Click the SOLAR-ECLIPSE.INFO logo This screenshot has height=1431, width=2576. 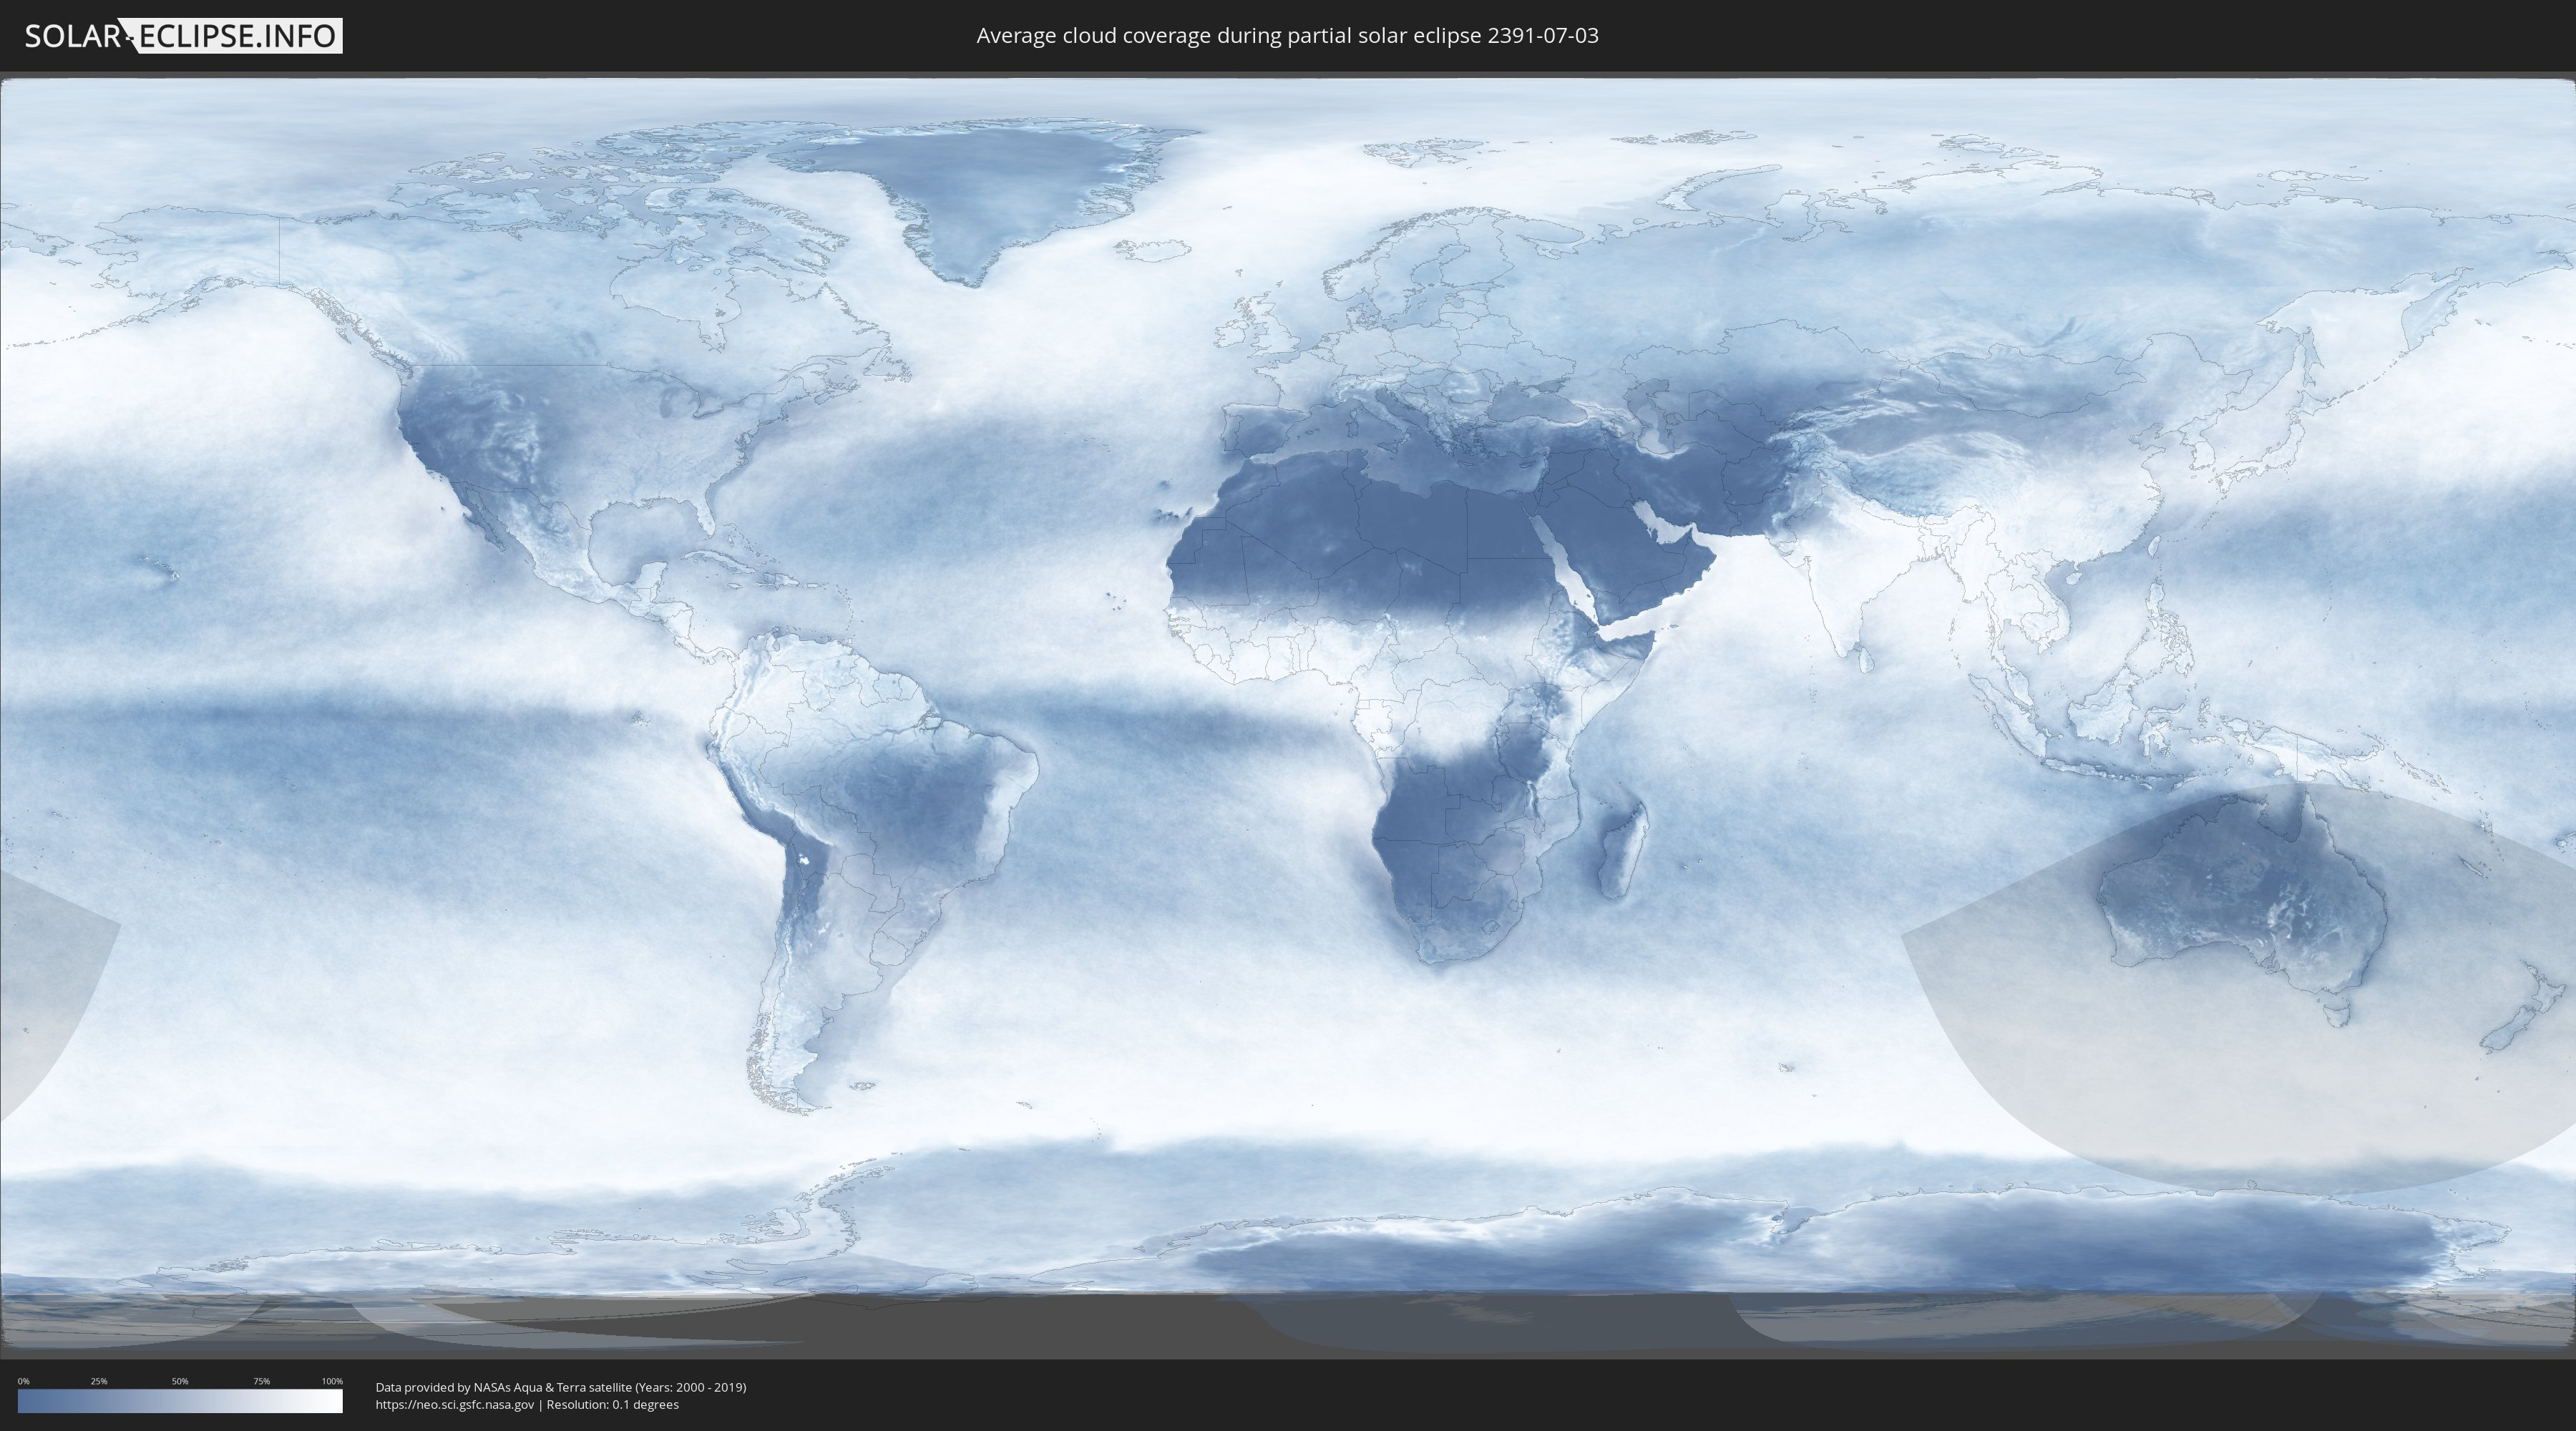[183, 36]
